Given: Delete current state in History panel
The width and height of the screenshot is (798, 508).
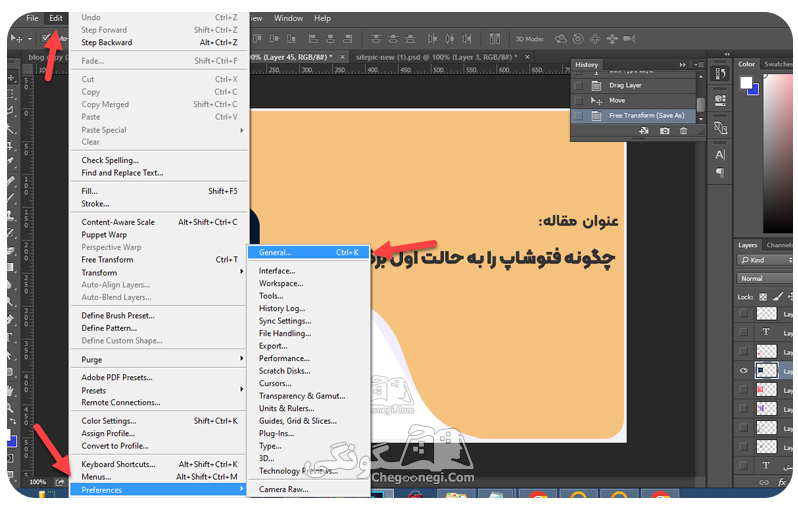Looking at the screenshot, I should (x=683, y=131).
